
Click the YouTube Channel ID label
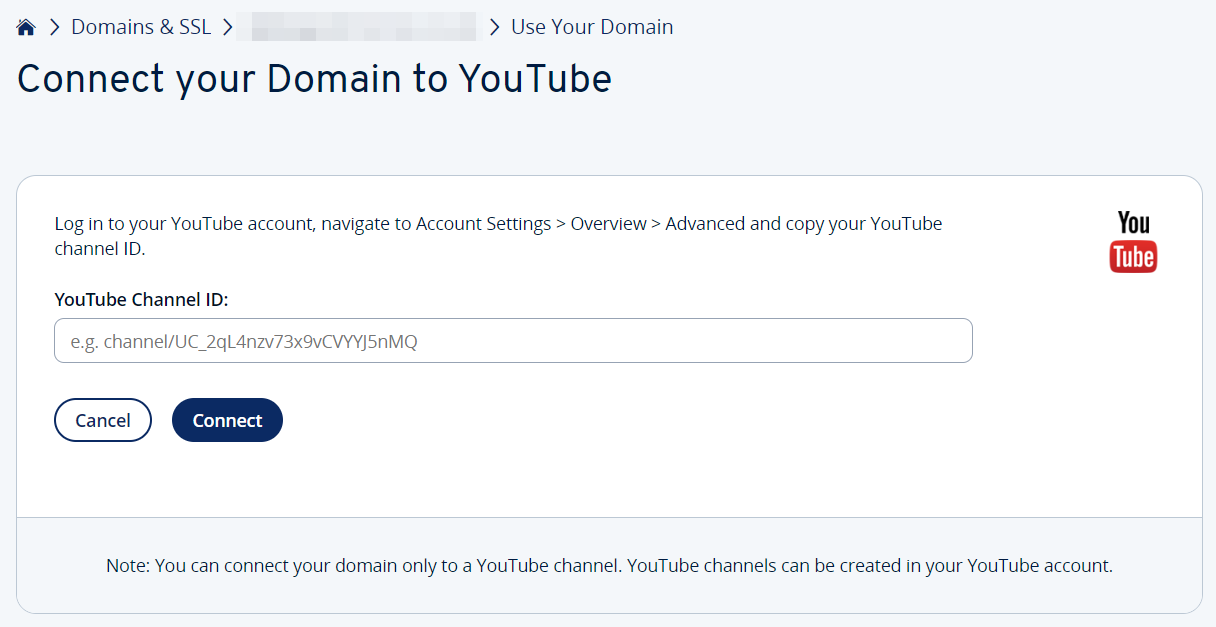(x=142, y=299)
